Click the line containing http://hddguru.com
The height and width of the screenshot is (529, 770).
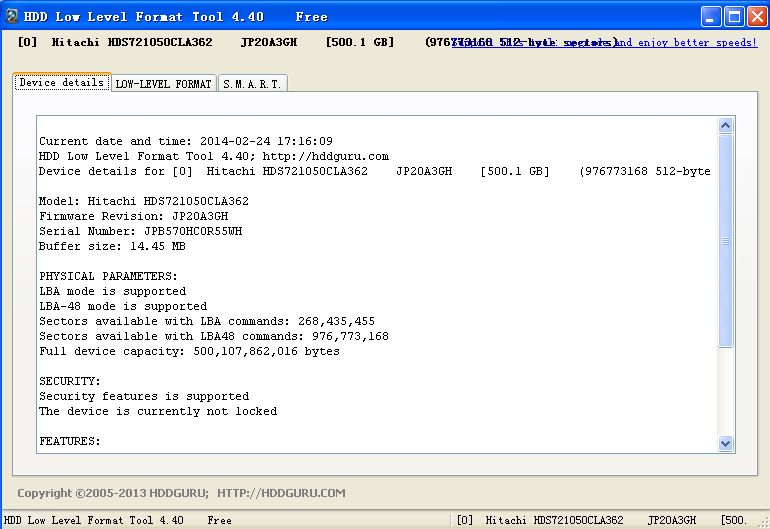tap(214, 156)
